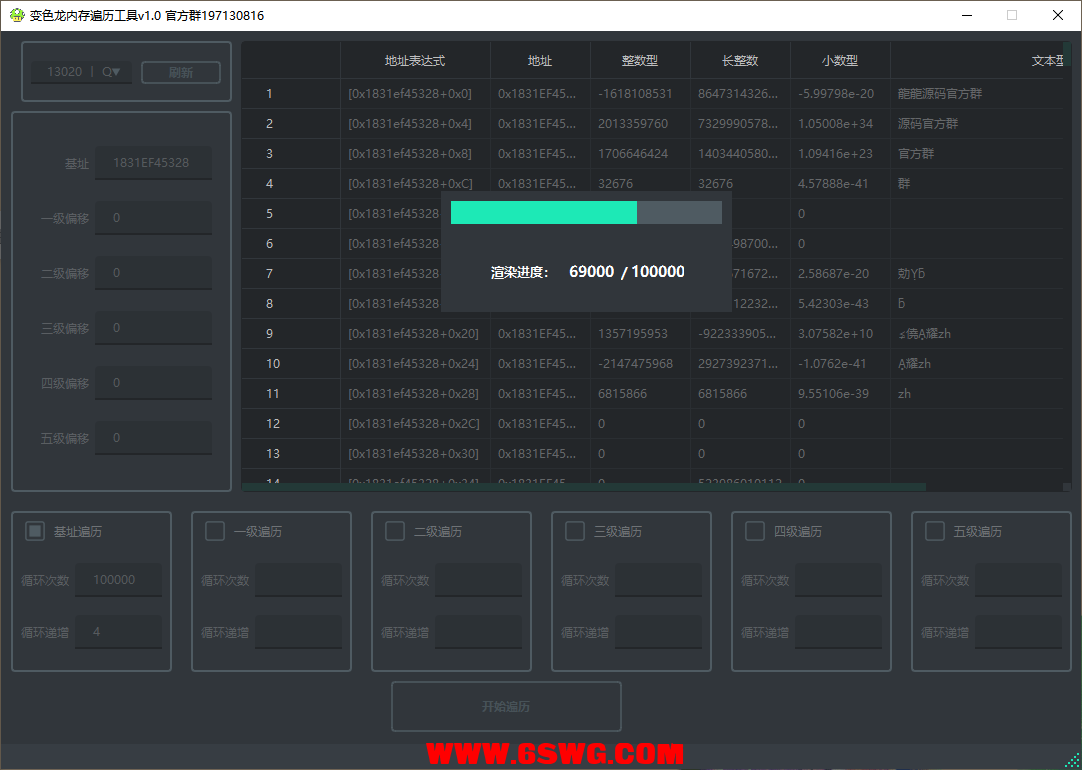
Task: Click the window resize grip at bottom-right
Action: coord(1072,761)
